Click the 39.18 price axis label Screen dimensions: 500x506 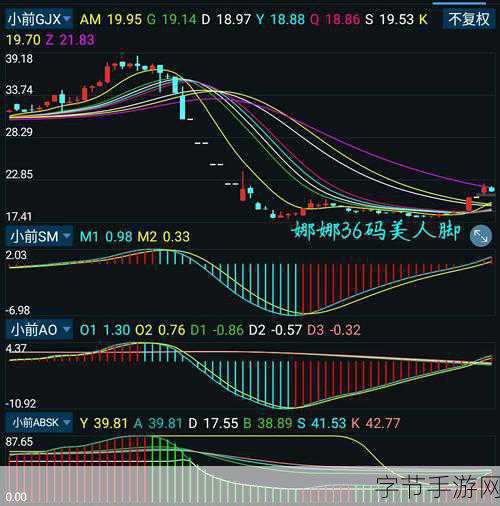pos(19,59)
